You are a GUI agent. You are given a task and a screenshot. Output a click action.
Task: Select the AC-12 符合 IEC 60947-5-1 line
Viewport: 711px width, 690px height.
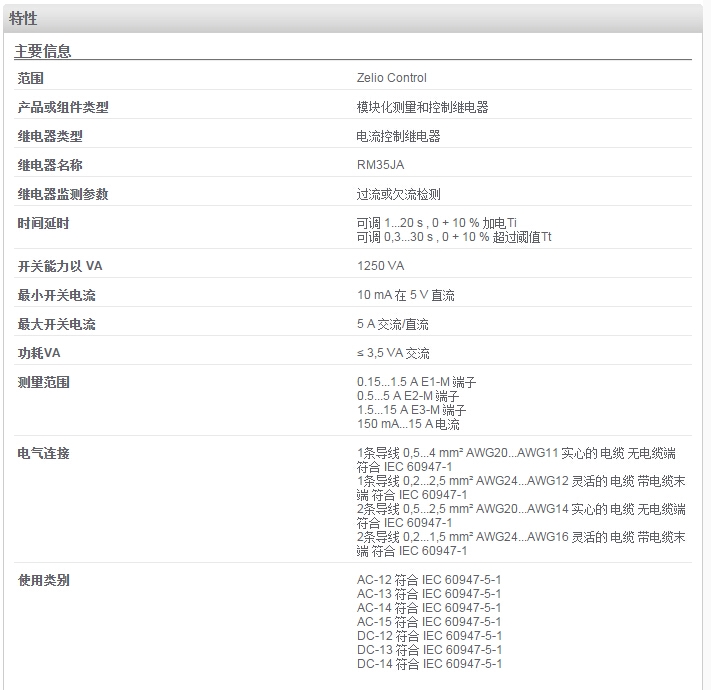(x=429, y=579)
